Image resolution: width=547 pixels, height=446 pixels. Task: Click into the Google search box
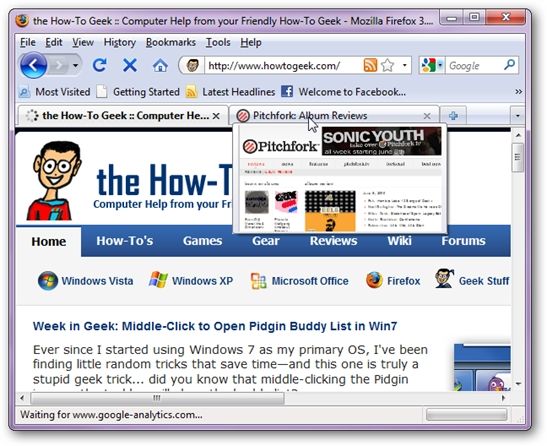[x=474, y=66]
